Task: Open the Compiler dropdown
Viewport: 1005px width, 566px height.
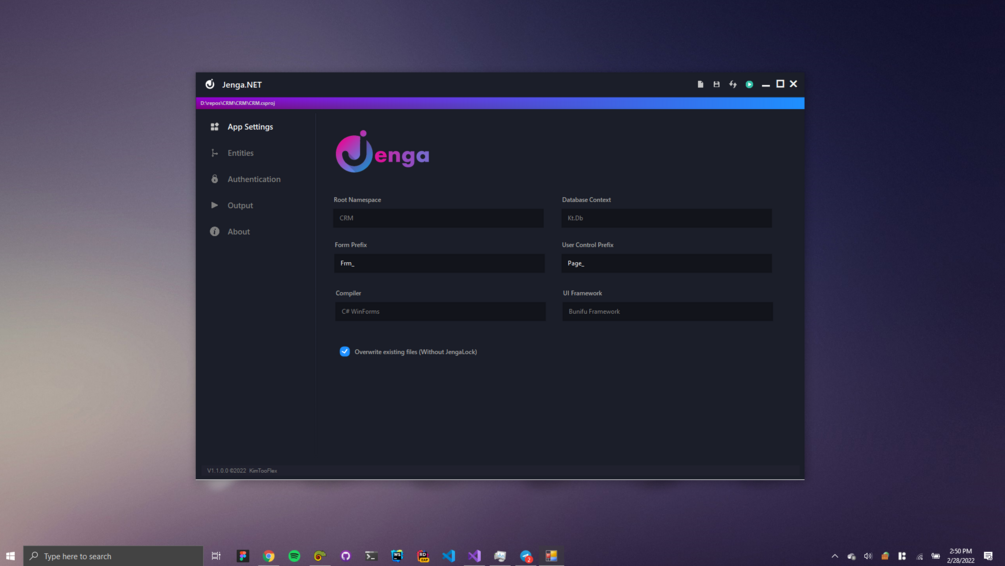Action: click(440, 312)
